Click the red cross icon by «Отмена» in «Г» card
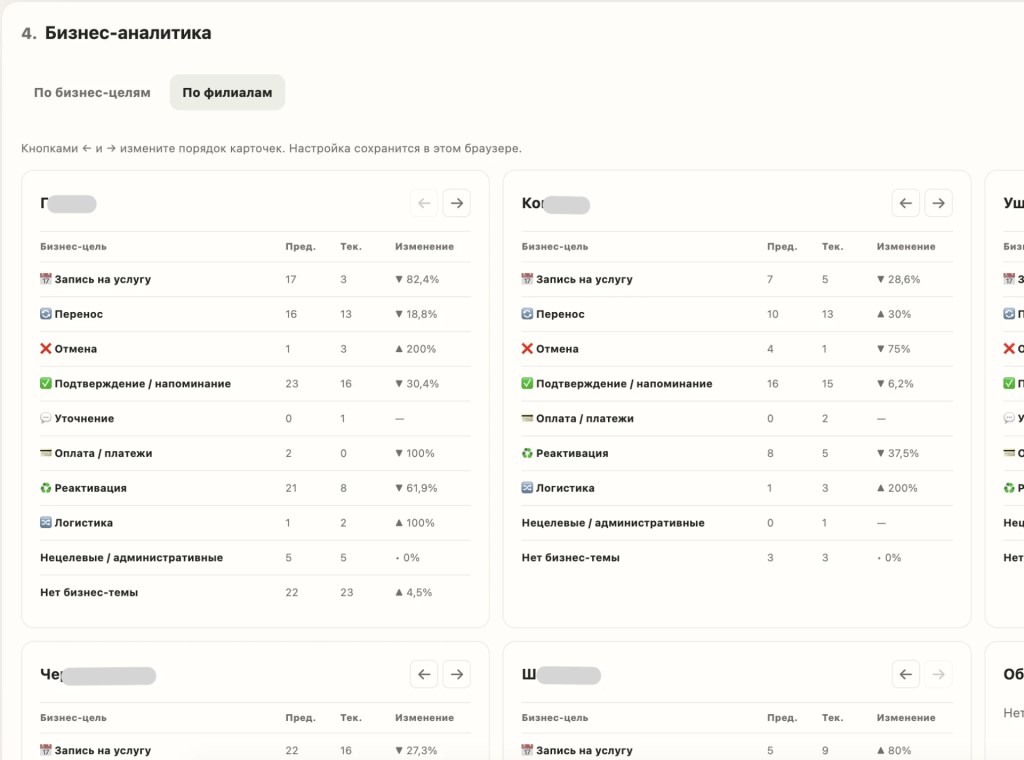The width and height of the screenshot is (1024, 760). pos(46,349)
